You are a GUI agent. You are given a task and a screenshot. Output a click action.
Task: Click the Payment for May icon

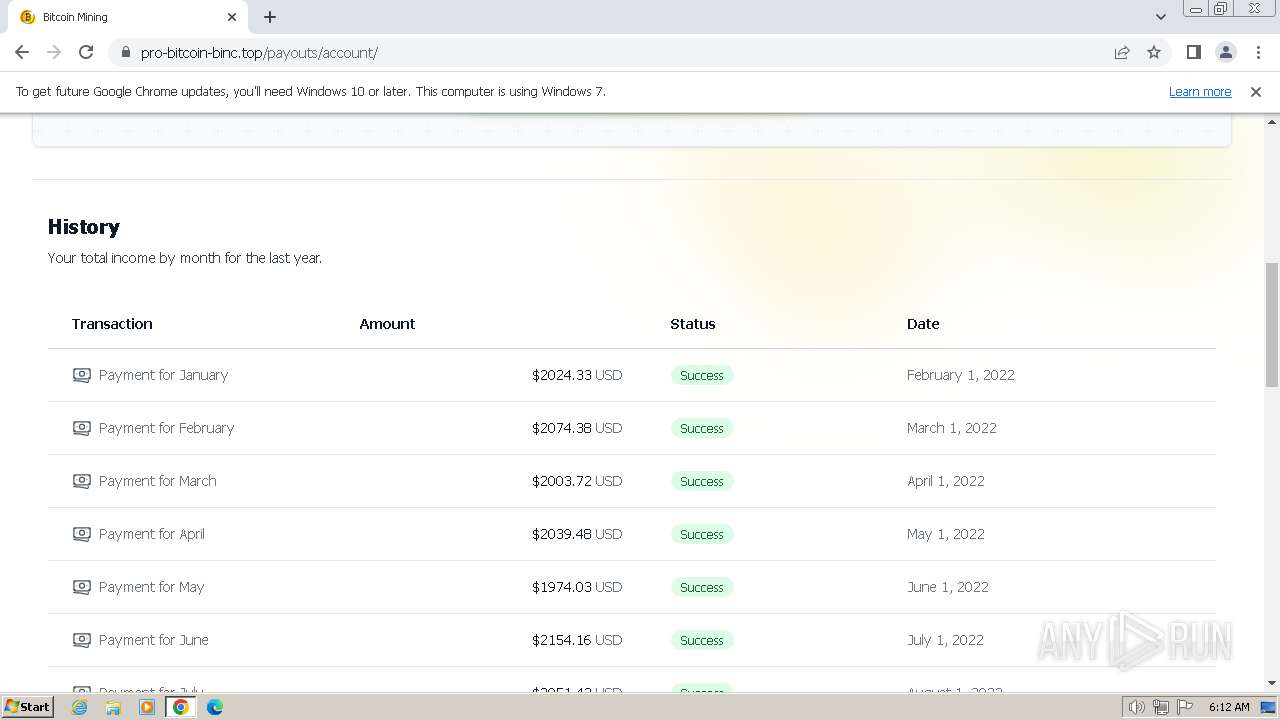click(x=82, y=587)
